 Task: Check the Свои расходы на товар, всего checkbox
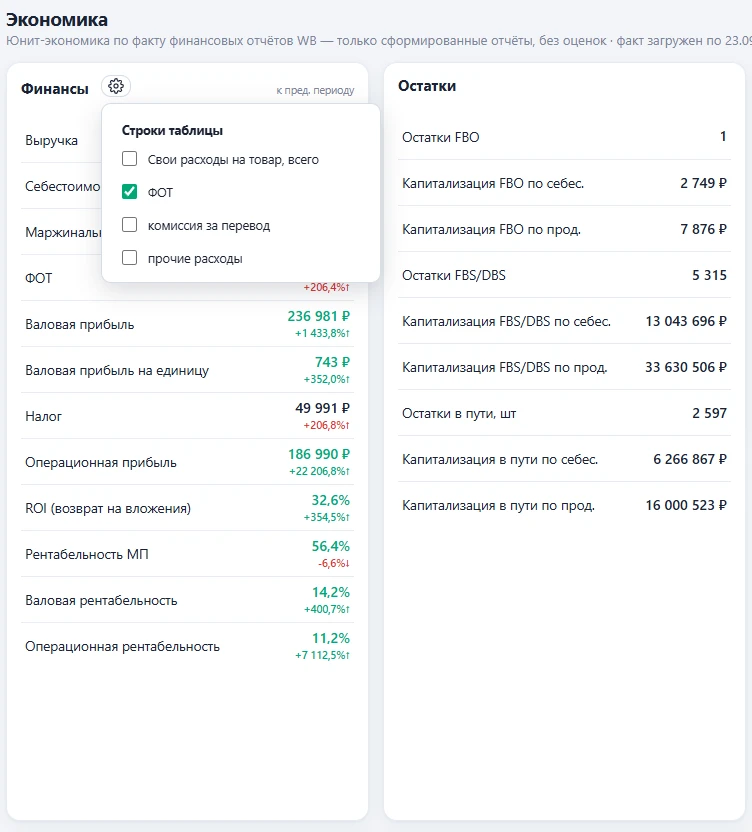[x=129, y=159]
